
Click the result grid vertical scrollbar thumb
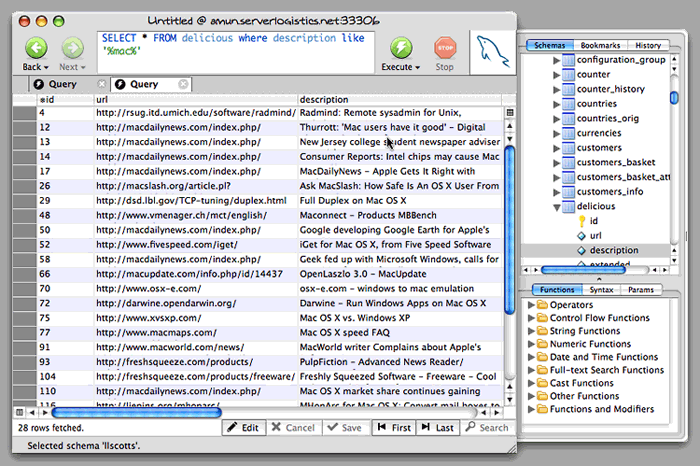pos(509,230)
